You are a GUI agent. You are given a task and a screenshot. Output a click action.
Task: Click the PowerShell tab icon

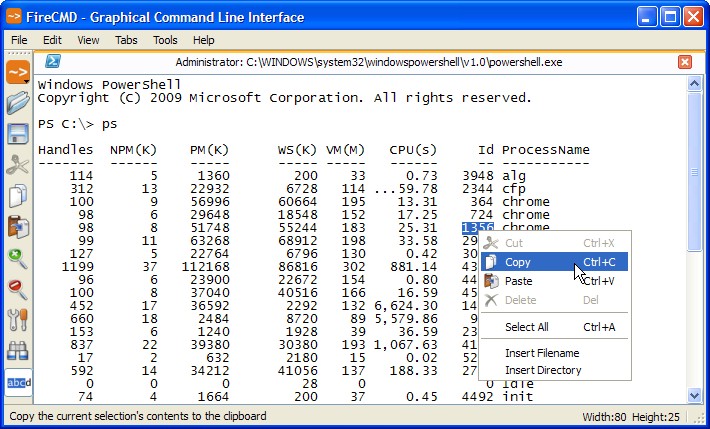(x=53, y=61)
